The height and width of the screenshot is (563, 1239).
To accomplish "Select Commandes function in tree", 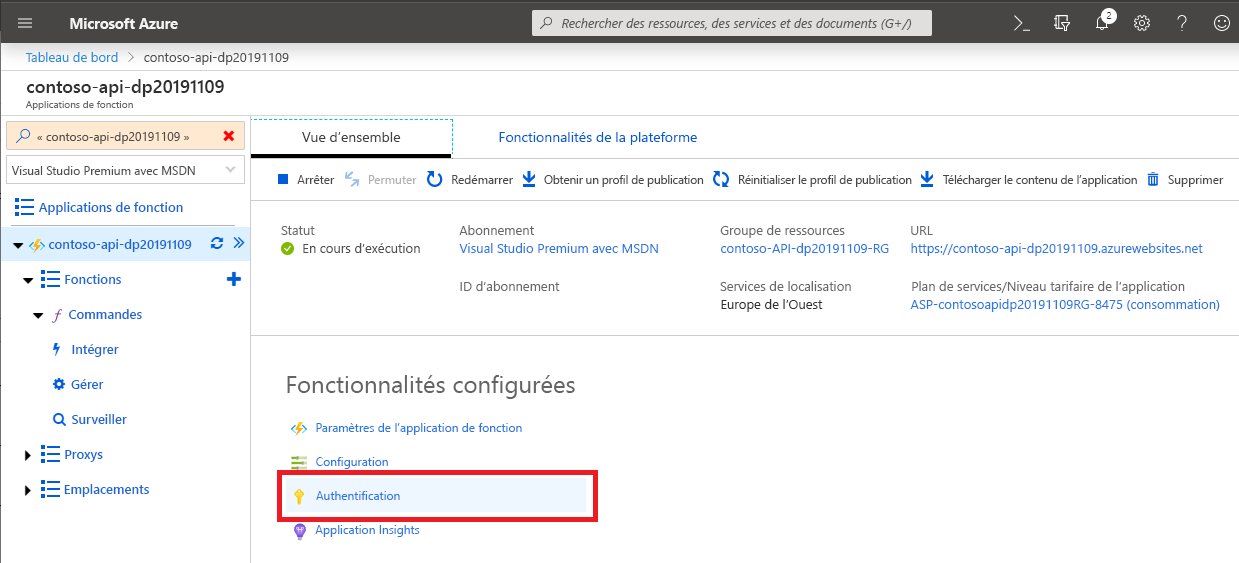I will (105, 314).
